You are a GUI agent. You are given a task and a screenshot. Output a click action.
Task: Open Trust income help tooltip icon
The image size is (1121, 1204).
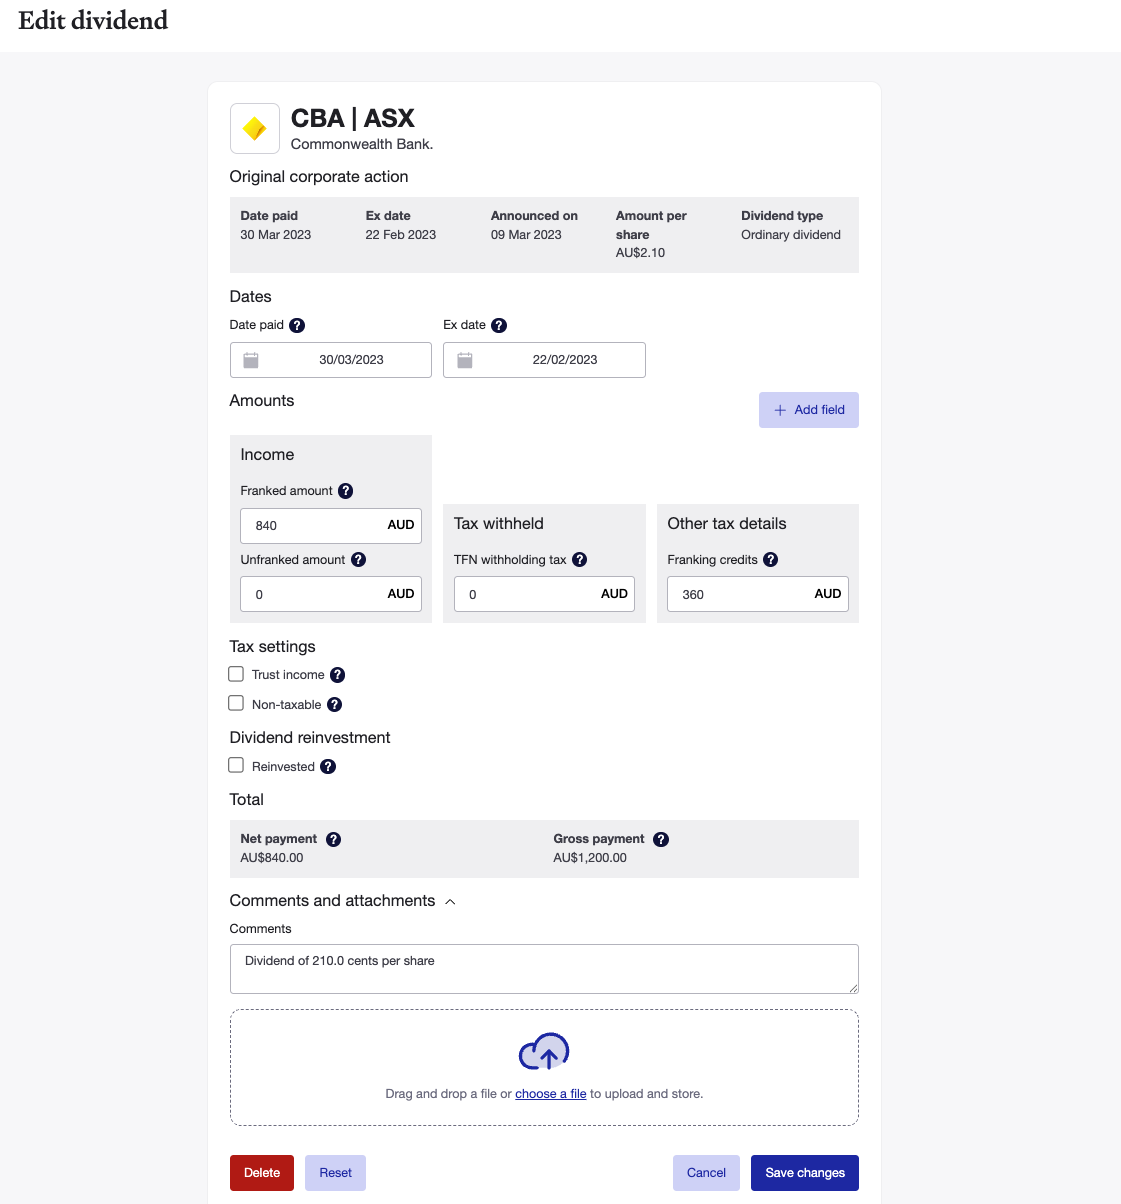pyautogui.click(x=337, y=675)
